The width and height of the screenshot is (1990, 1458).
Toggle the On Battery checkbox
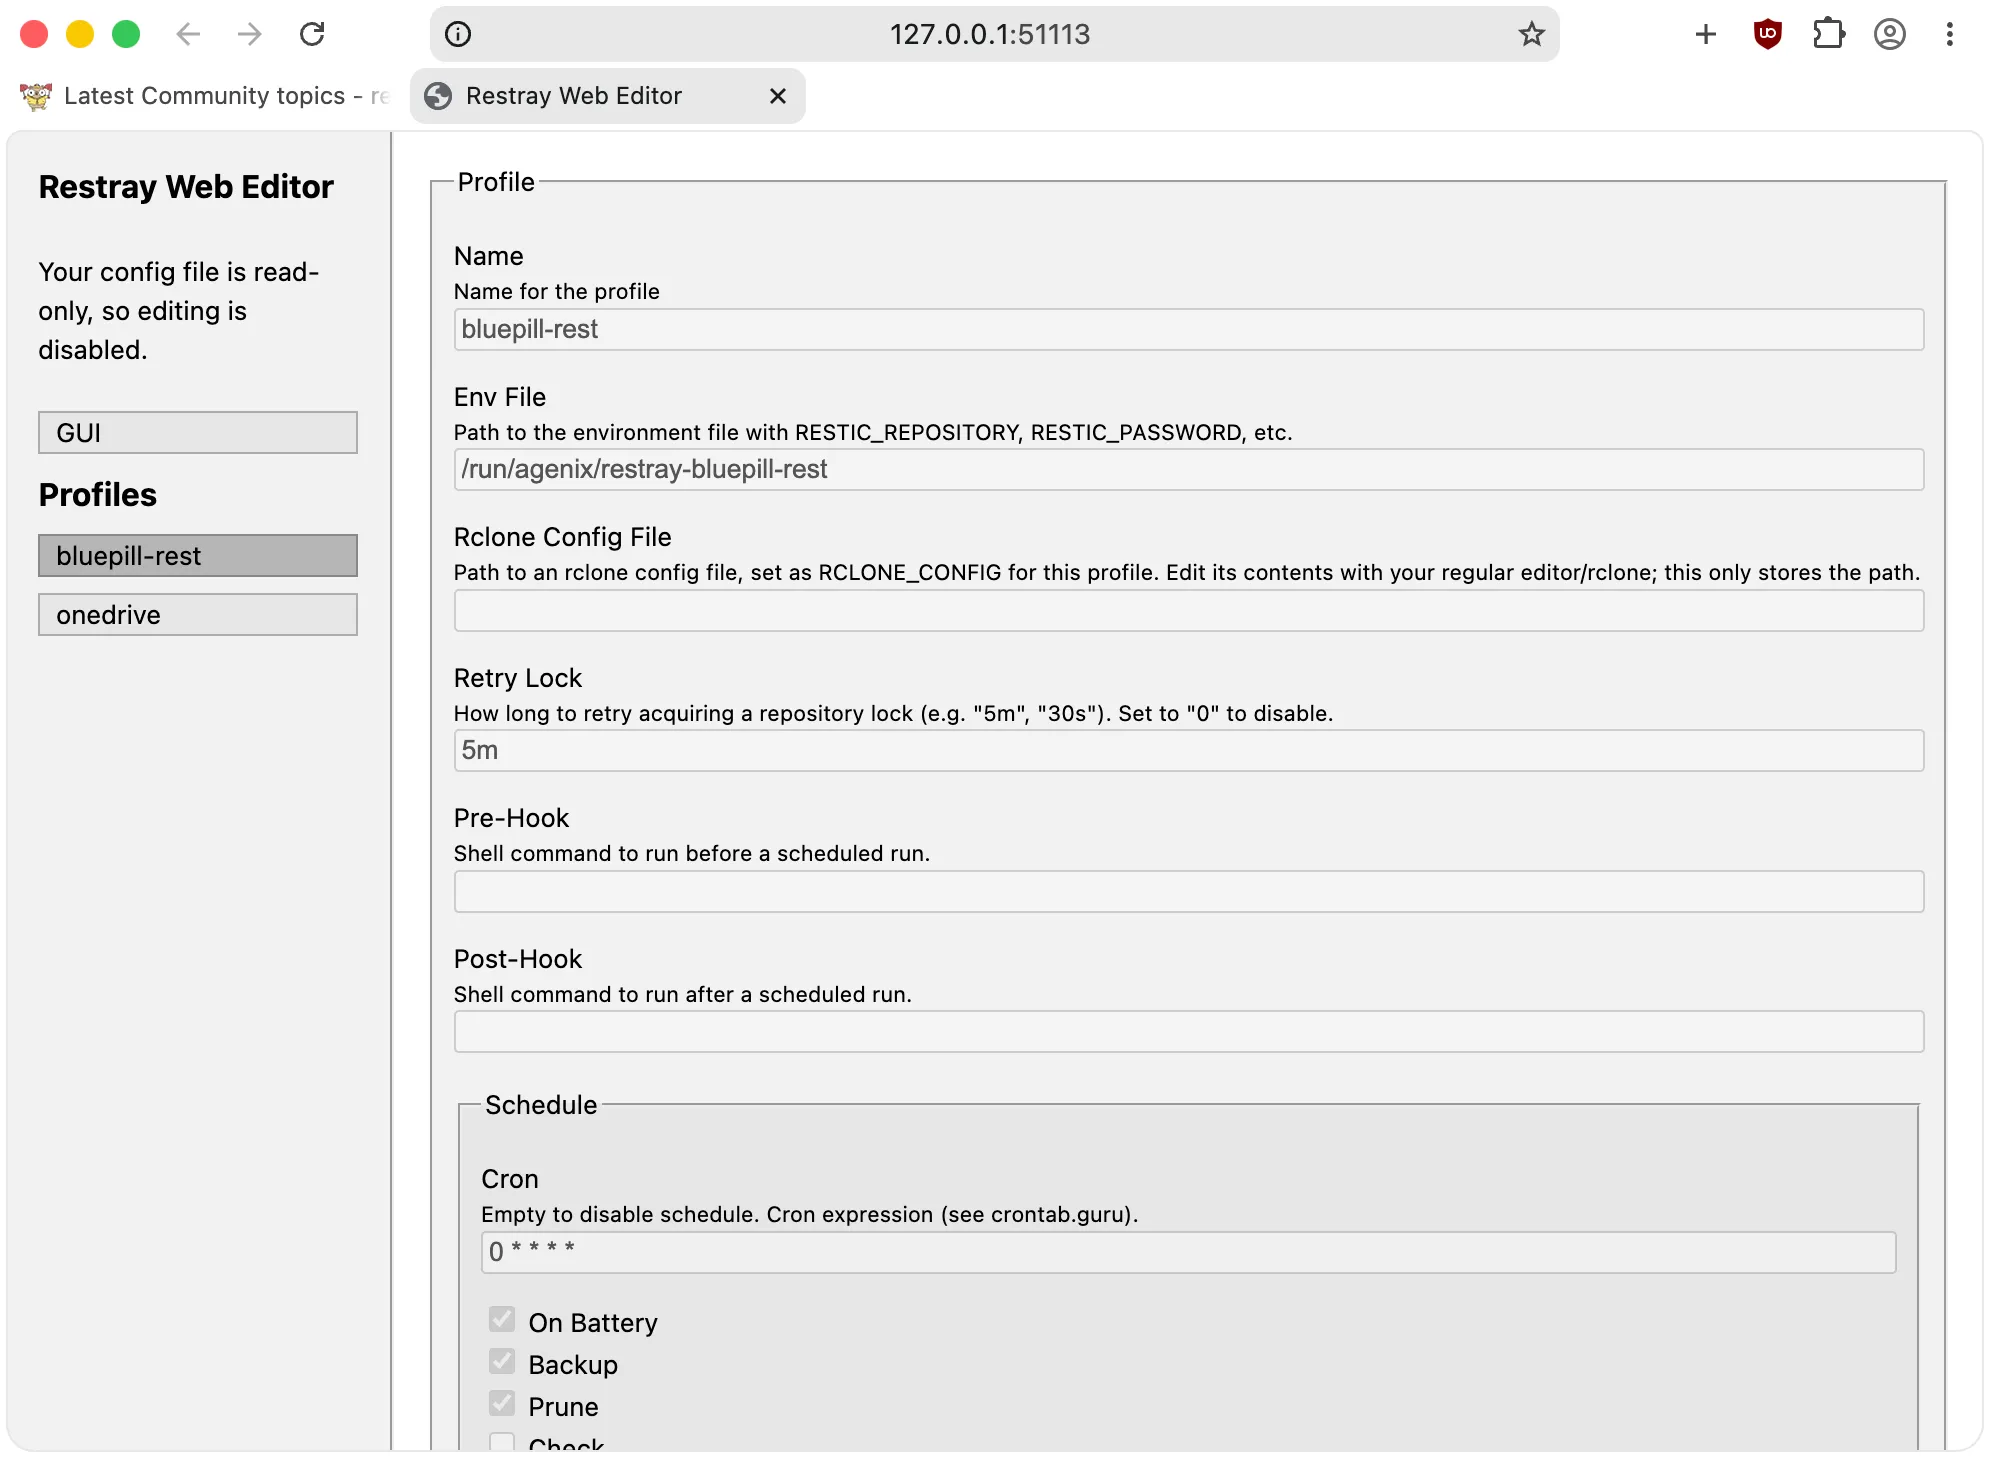502,1320
